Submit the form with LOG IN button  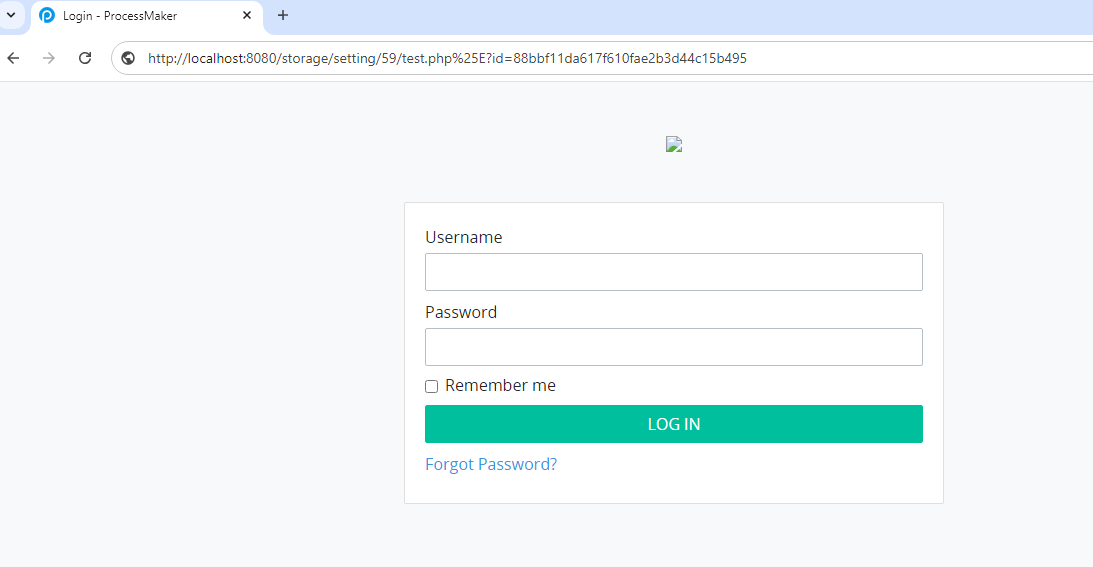[x=673, y=424]
